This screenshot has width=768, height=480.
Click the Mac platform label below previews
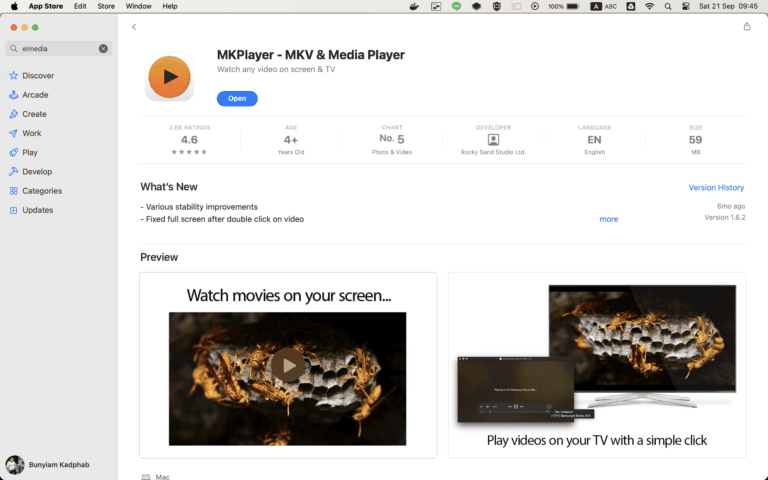[x=162, y=477]
